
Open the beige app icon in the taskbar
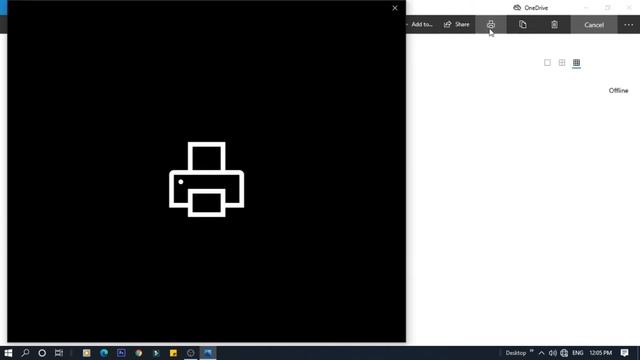point(87,353)
